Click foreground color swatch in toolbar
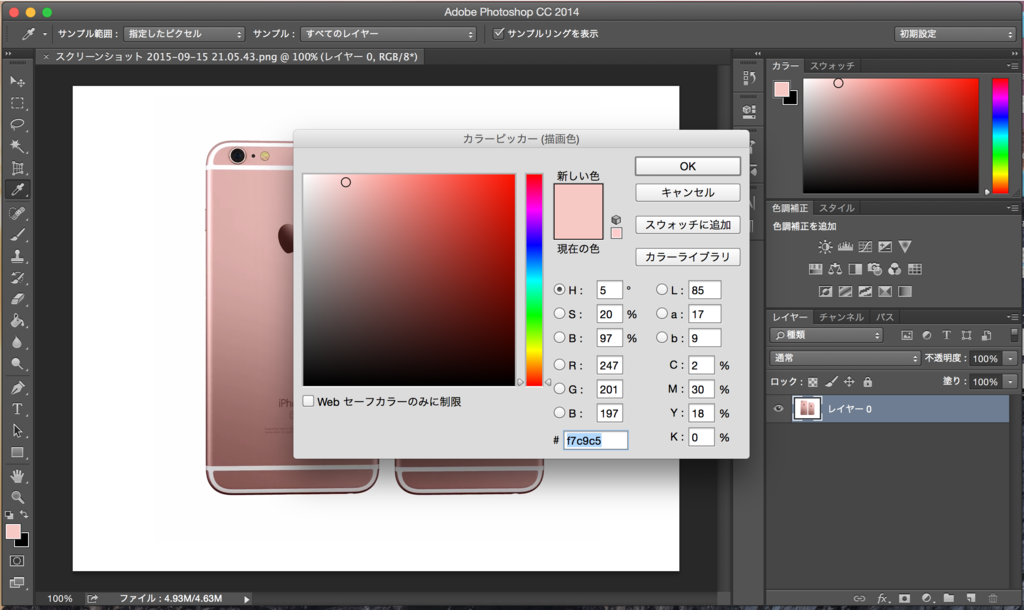This screenshot has height=610, width=1024. click(x=13, y=532)
